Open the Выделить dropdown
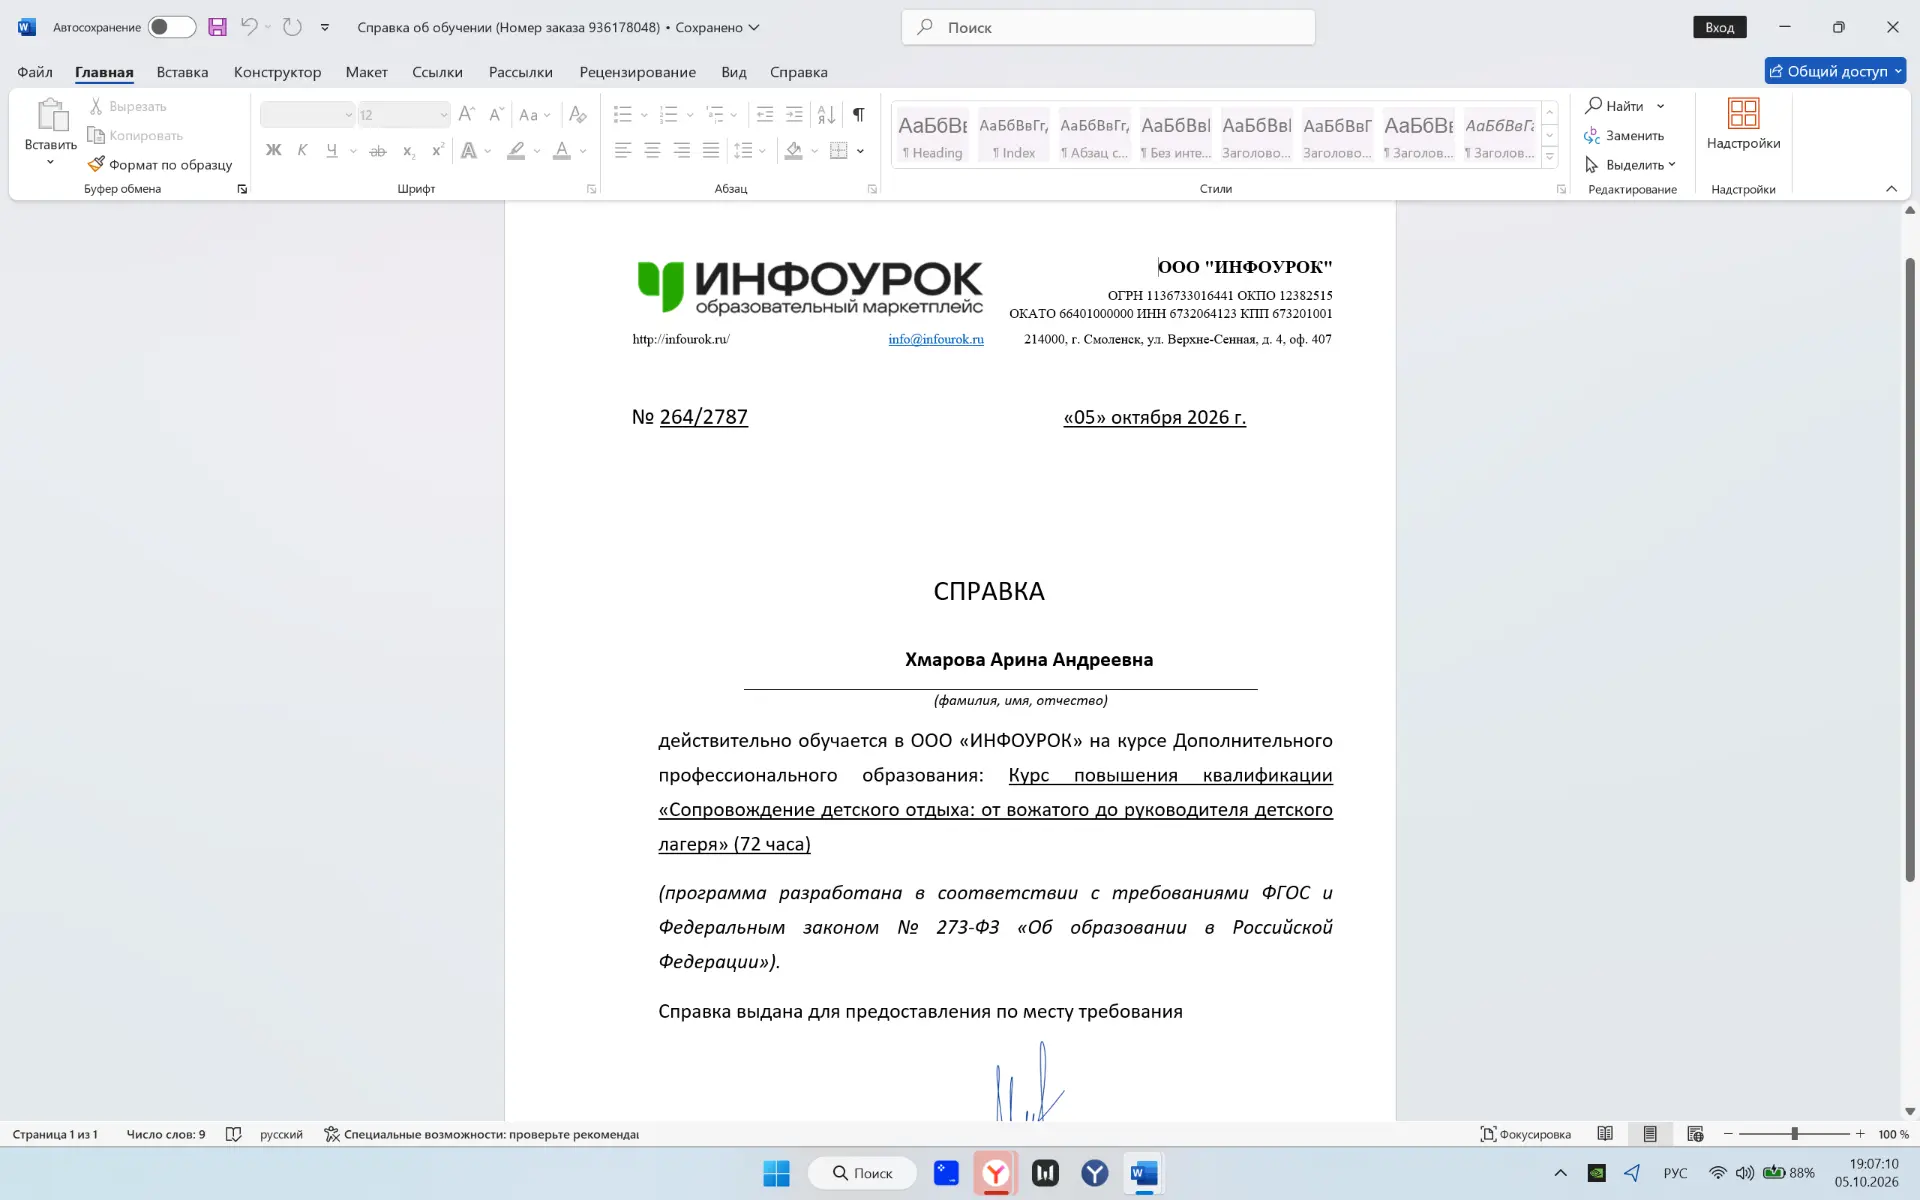1920x1200 pixels. [1630, 164]
